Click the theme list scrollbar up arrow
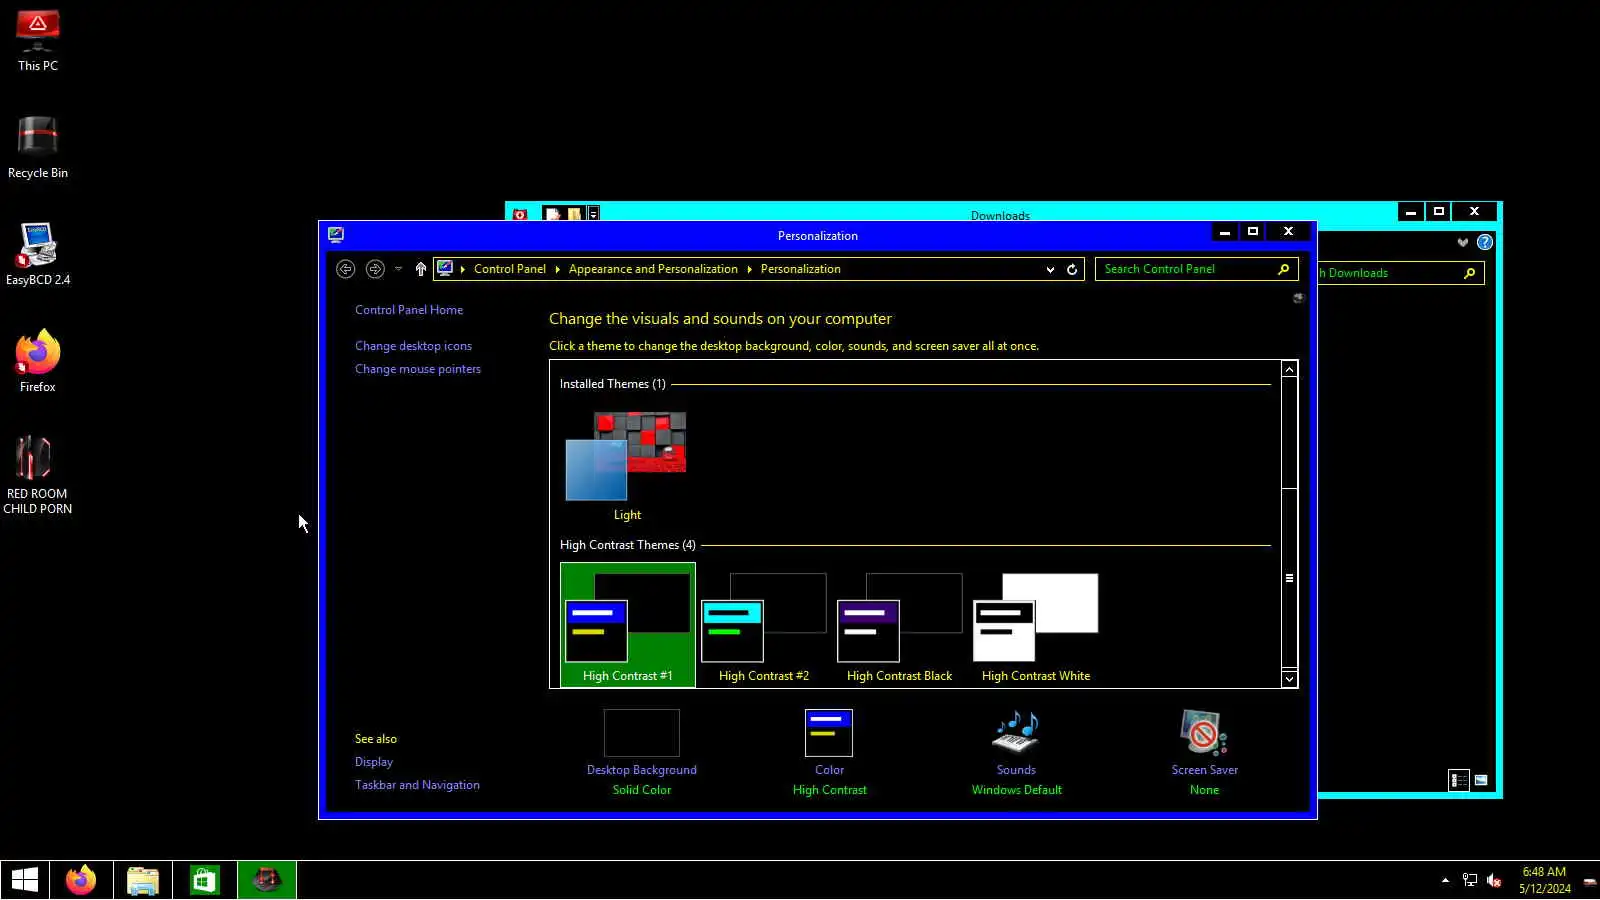The image size is (1600, 900). click(x=1290, y=369)
